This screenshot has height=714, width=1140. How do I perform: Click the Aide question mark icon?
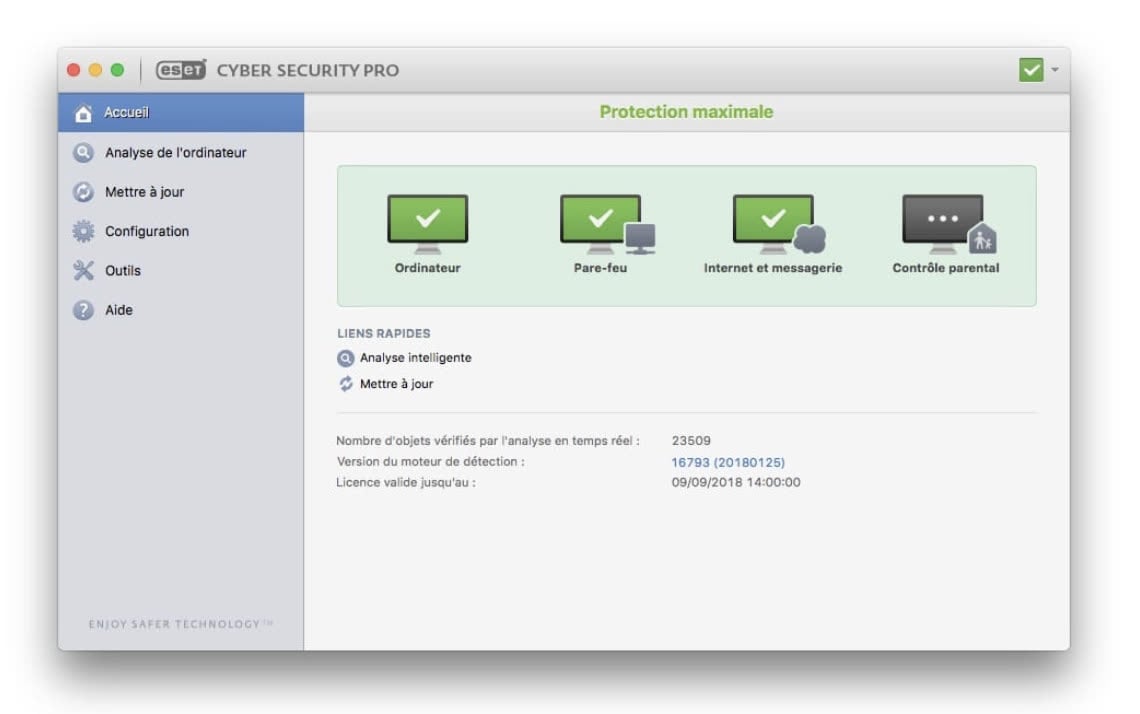point(84,310)
